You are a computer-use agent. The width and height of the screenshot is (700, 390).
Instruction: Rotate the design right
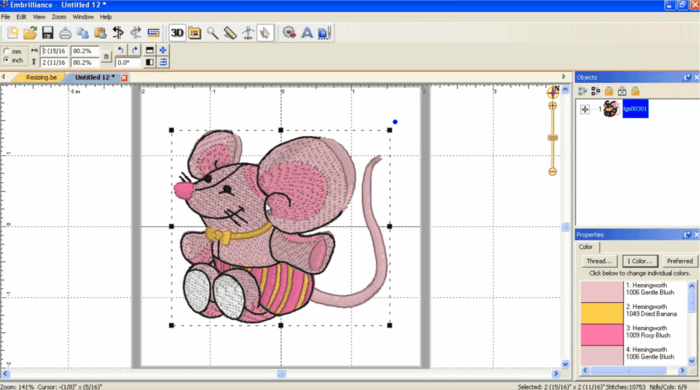pos(134,50)
